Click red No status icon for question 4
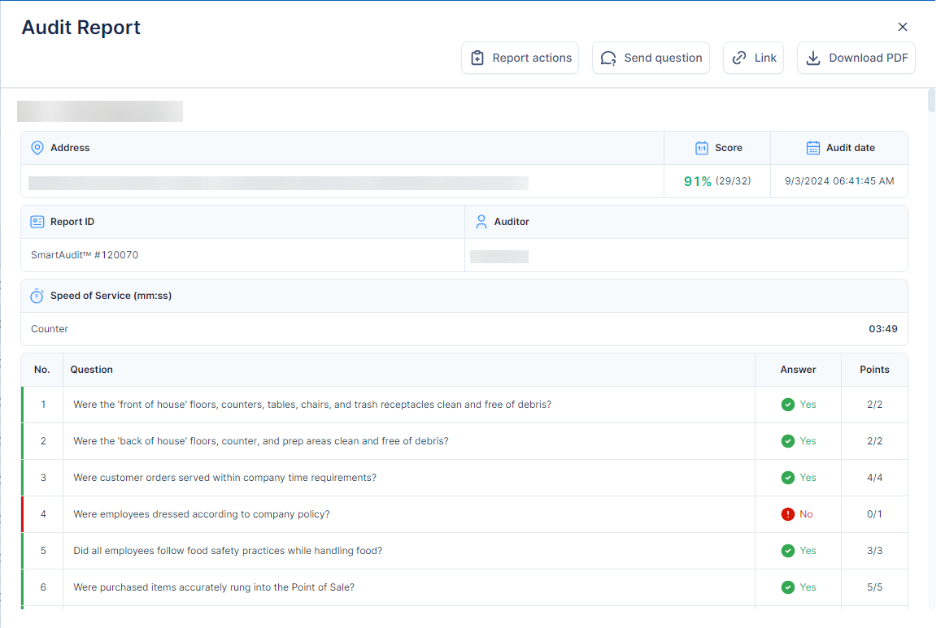The height and width of the screenshot is (628, 936). 788,514
